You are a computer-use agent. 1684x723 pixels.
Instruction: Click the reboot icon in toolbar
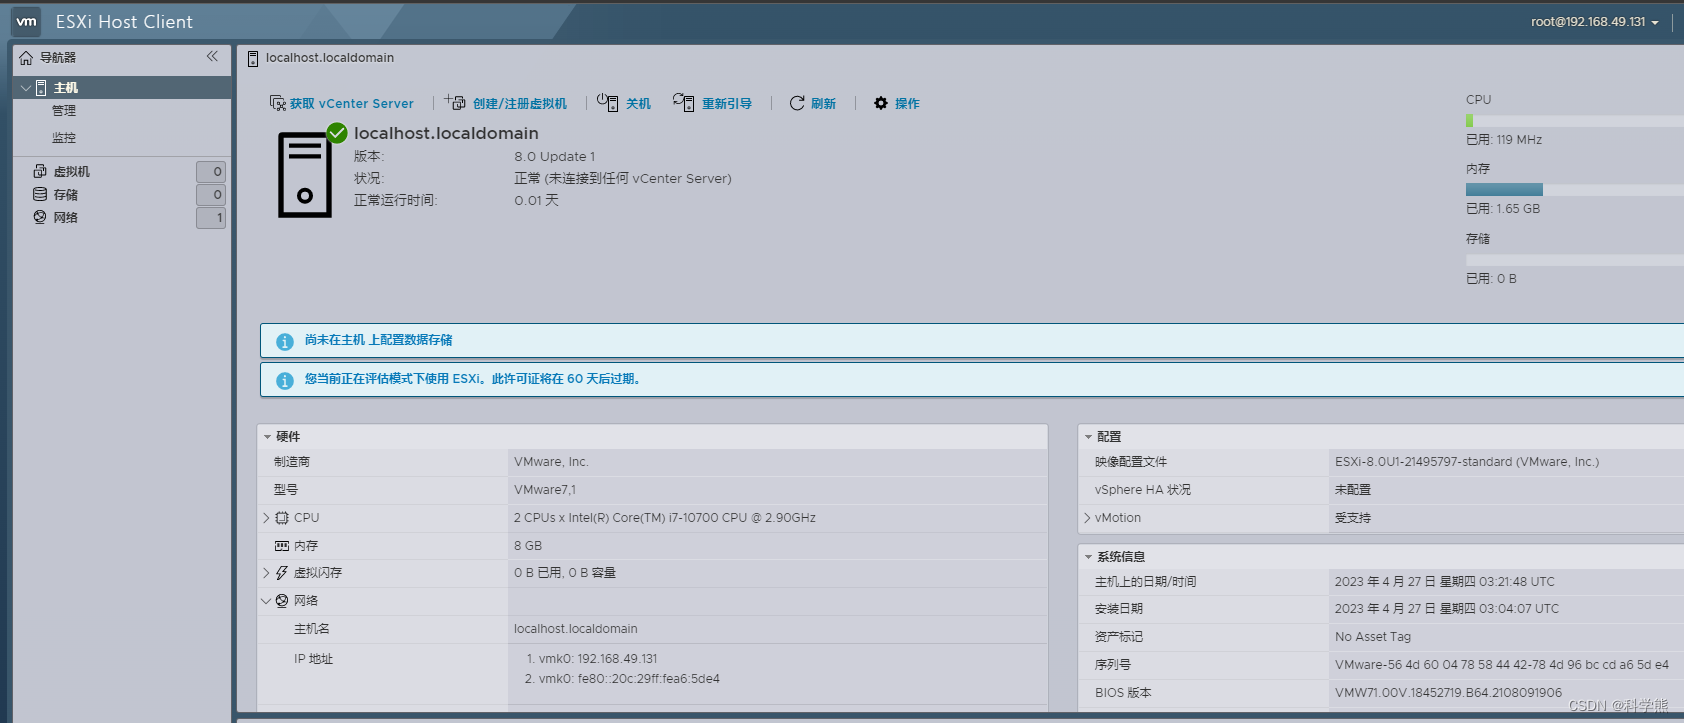click(684, 102)
